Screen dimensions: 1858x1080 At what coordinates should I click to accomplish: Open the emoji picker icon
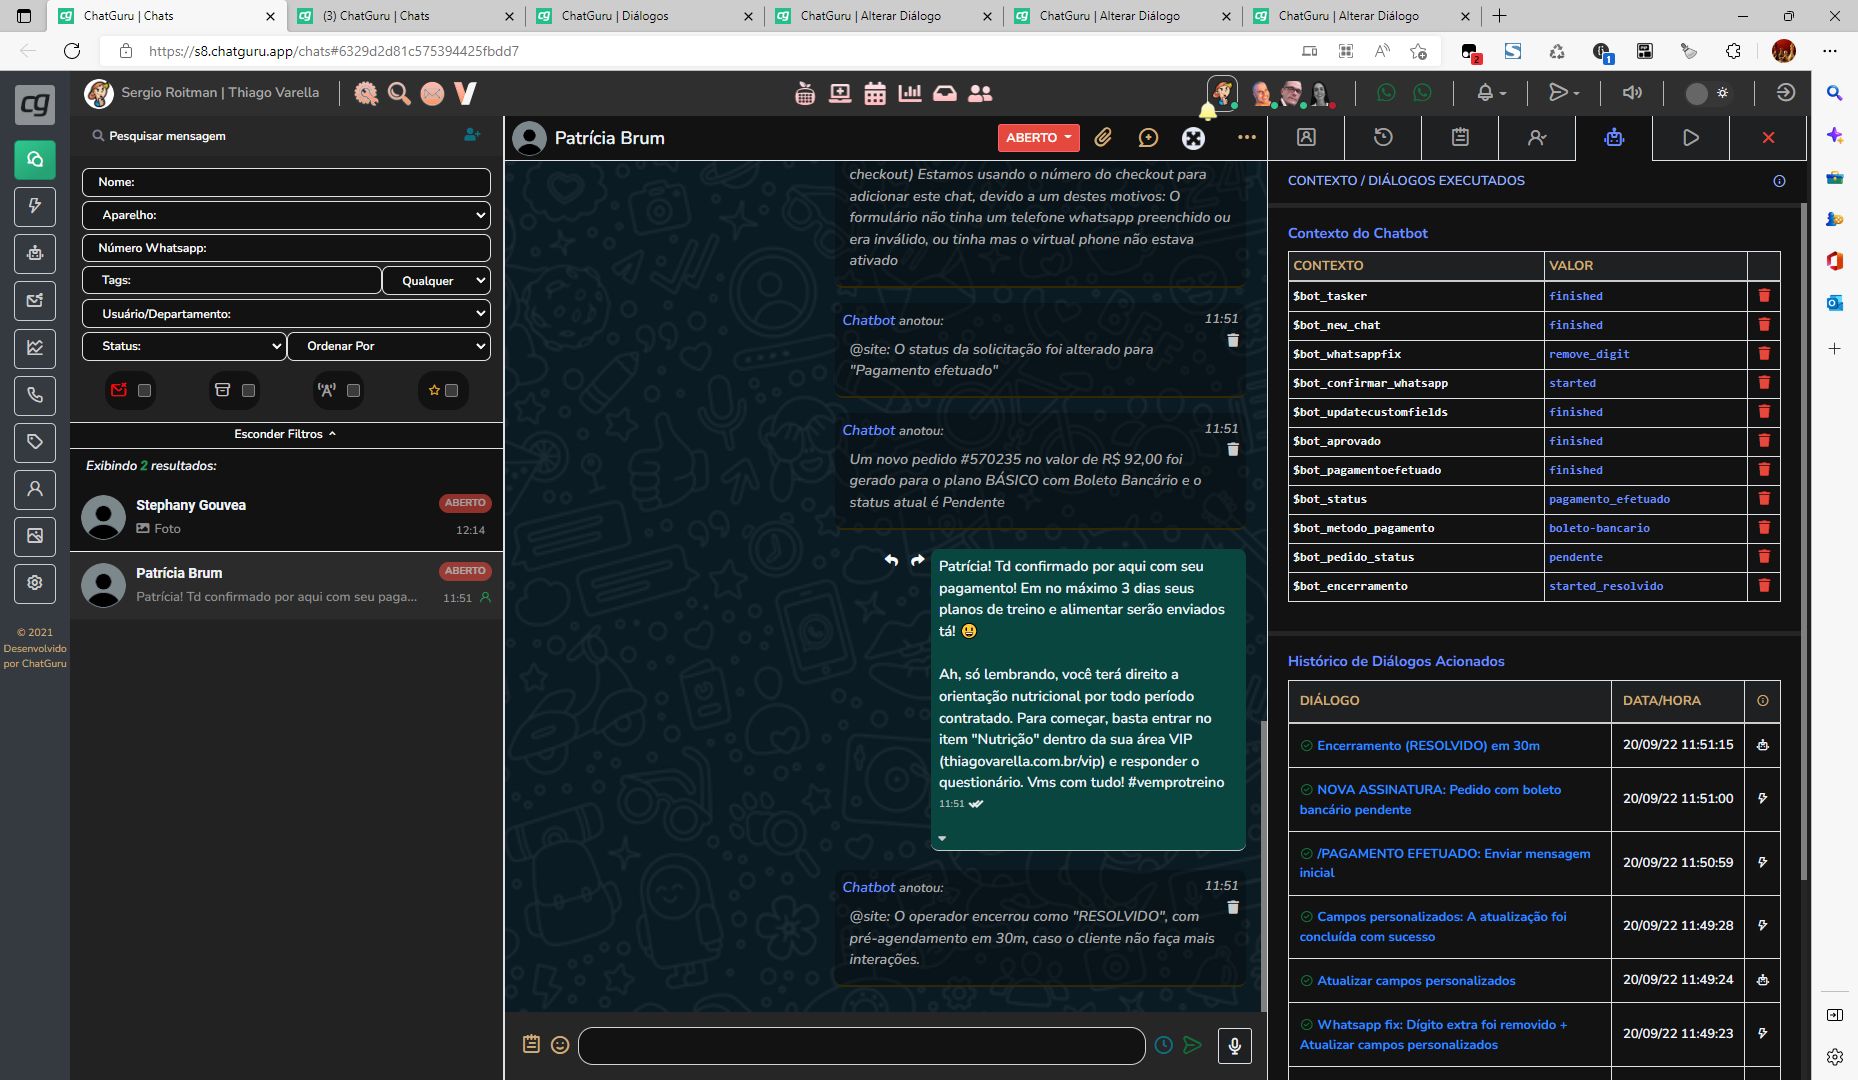pos(560,1045)
